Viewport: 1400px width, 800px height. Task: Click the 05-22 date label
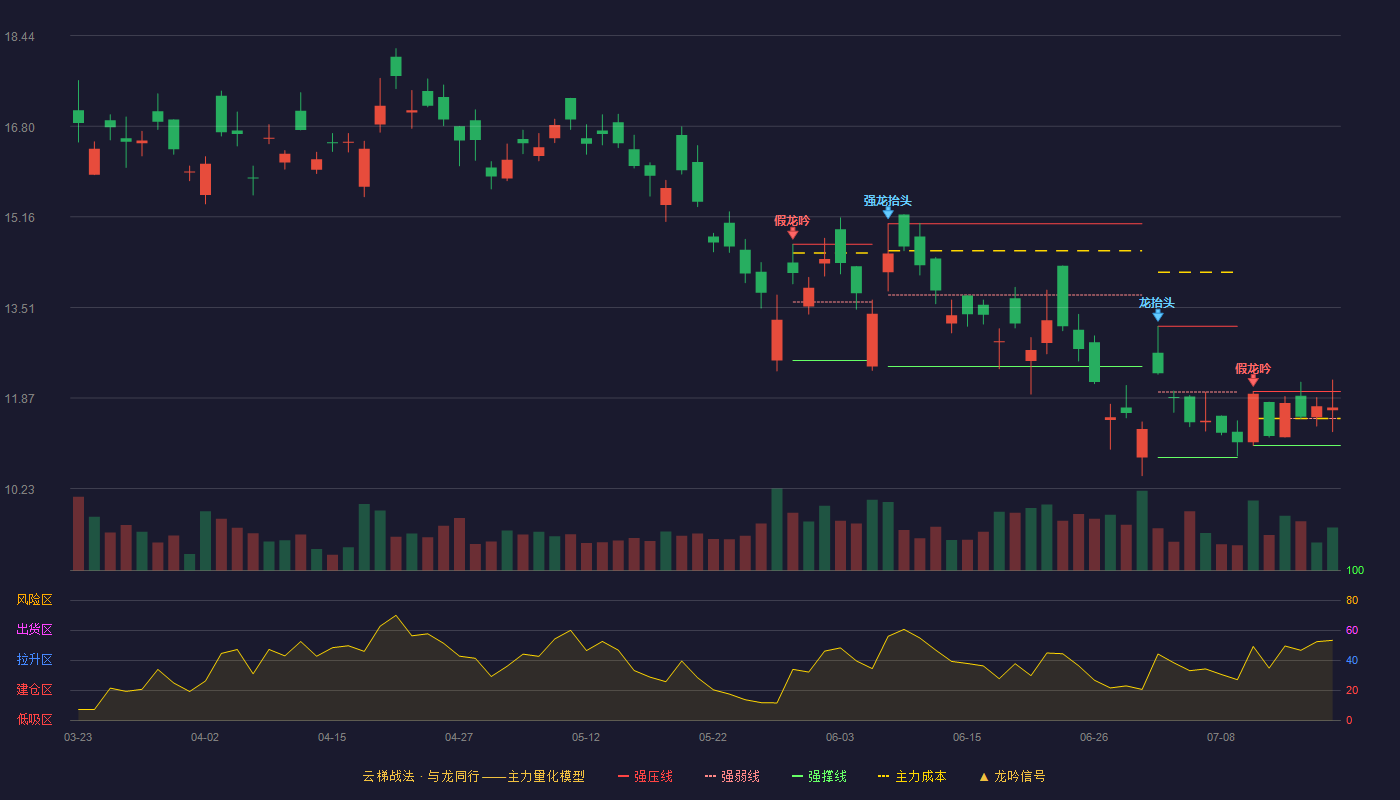713,737
